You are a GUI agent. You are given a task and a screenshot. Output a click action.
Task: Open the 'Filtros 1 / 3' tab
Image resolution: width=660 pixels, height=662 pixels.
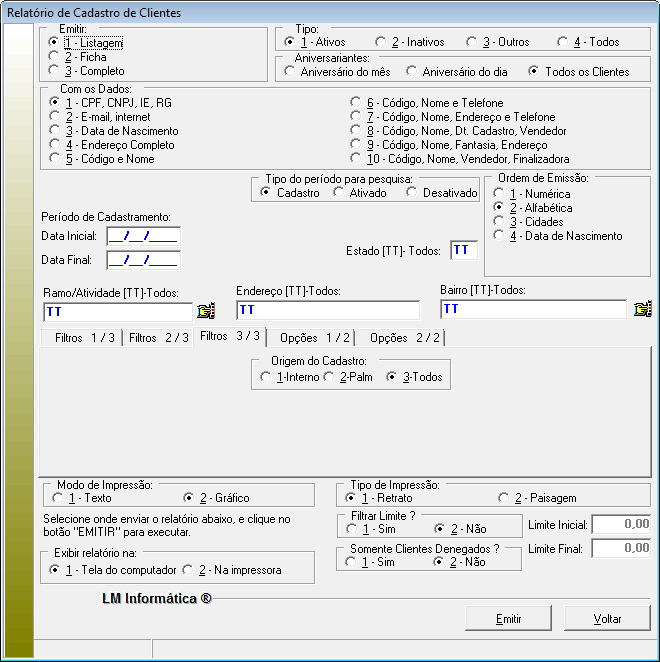(83, 338)
